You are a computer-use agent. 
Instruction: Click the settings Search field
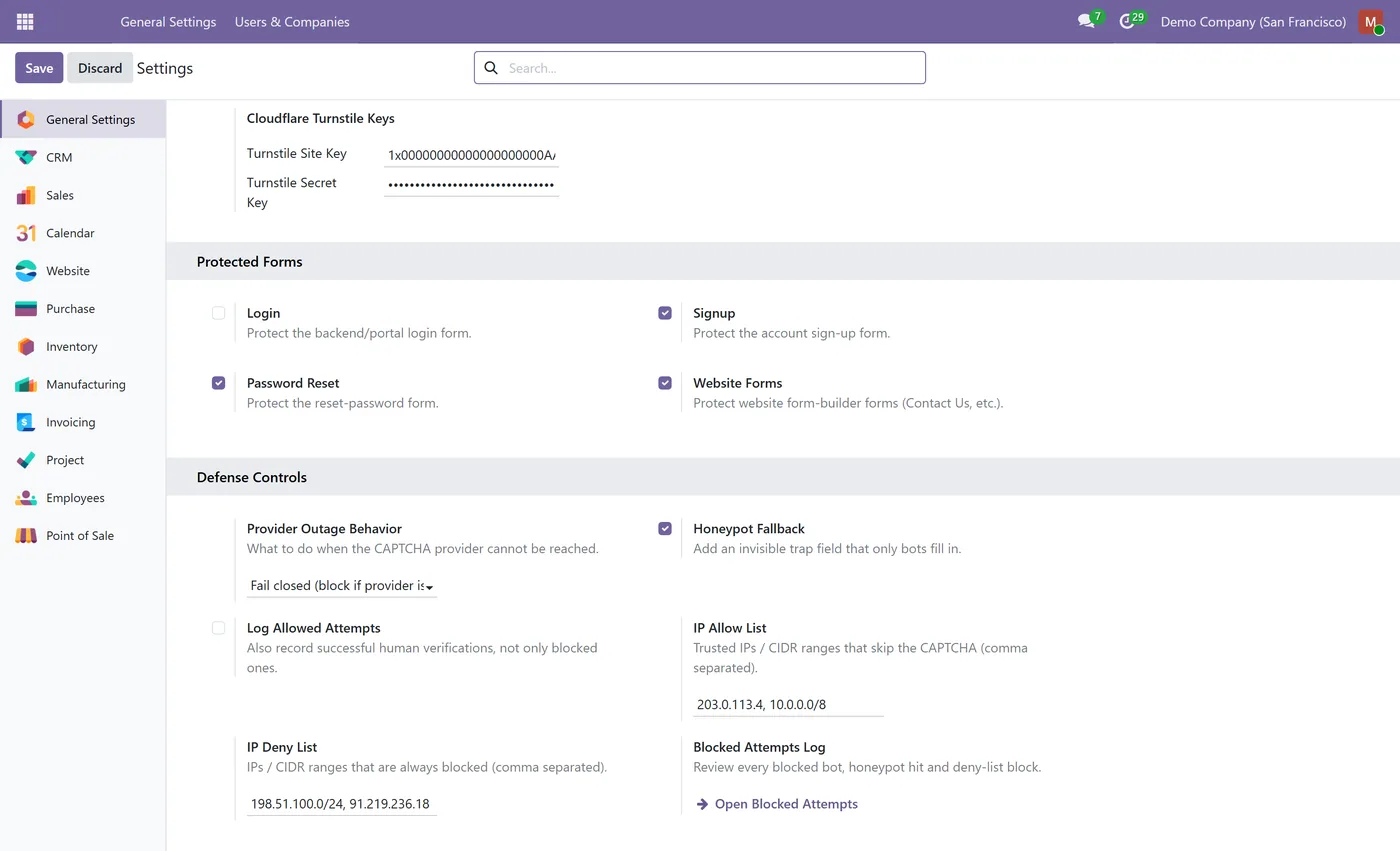(x=700, y=68)
